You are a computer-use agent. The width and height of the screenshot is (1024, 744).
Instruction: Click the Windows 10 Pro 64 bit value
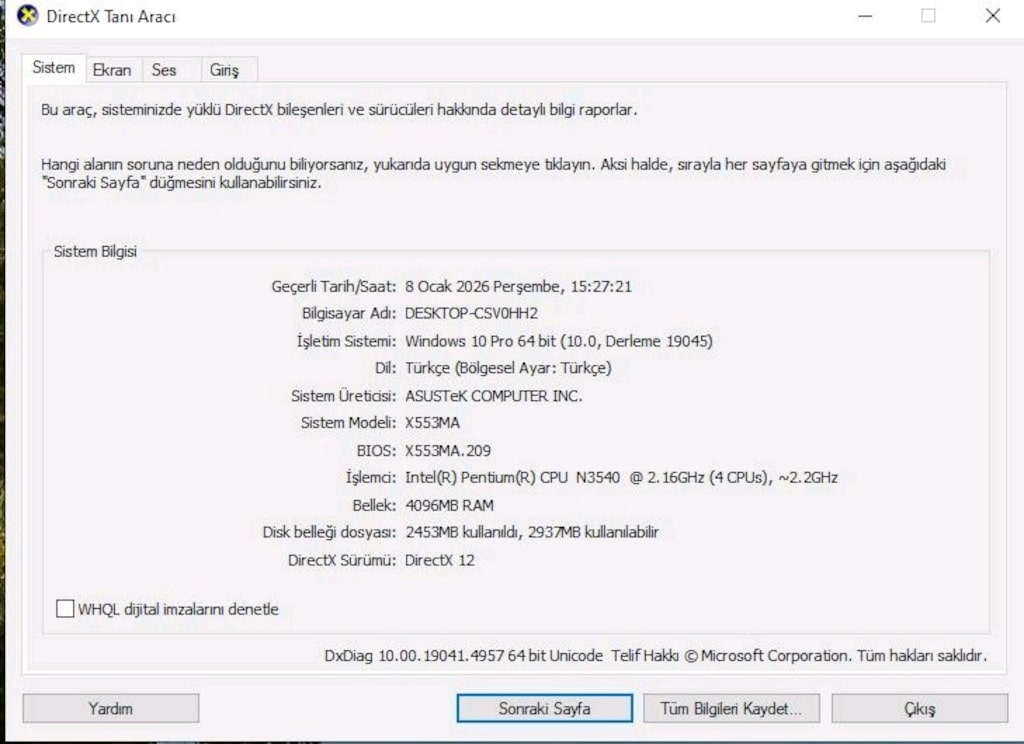point(559,341)
